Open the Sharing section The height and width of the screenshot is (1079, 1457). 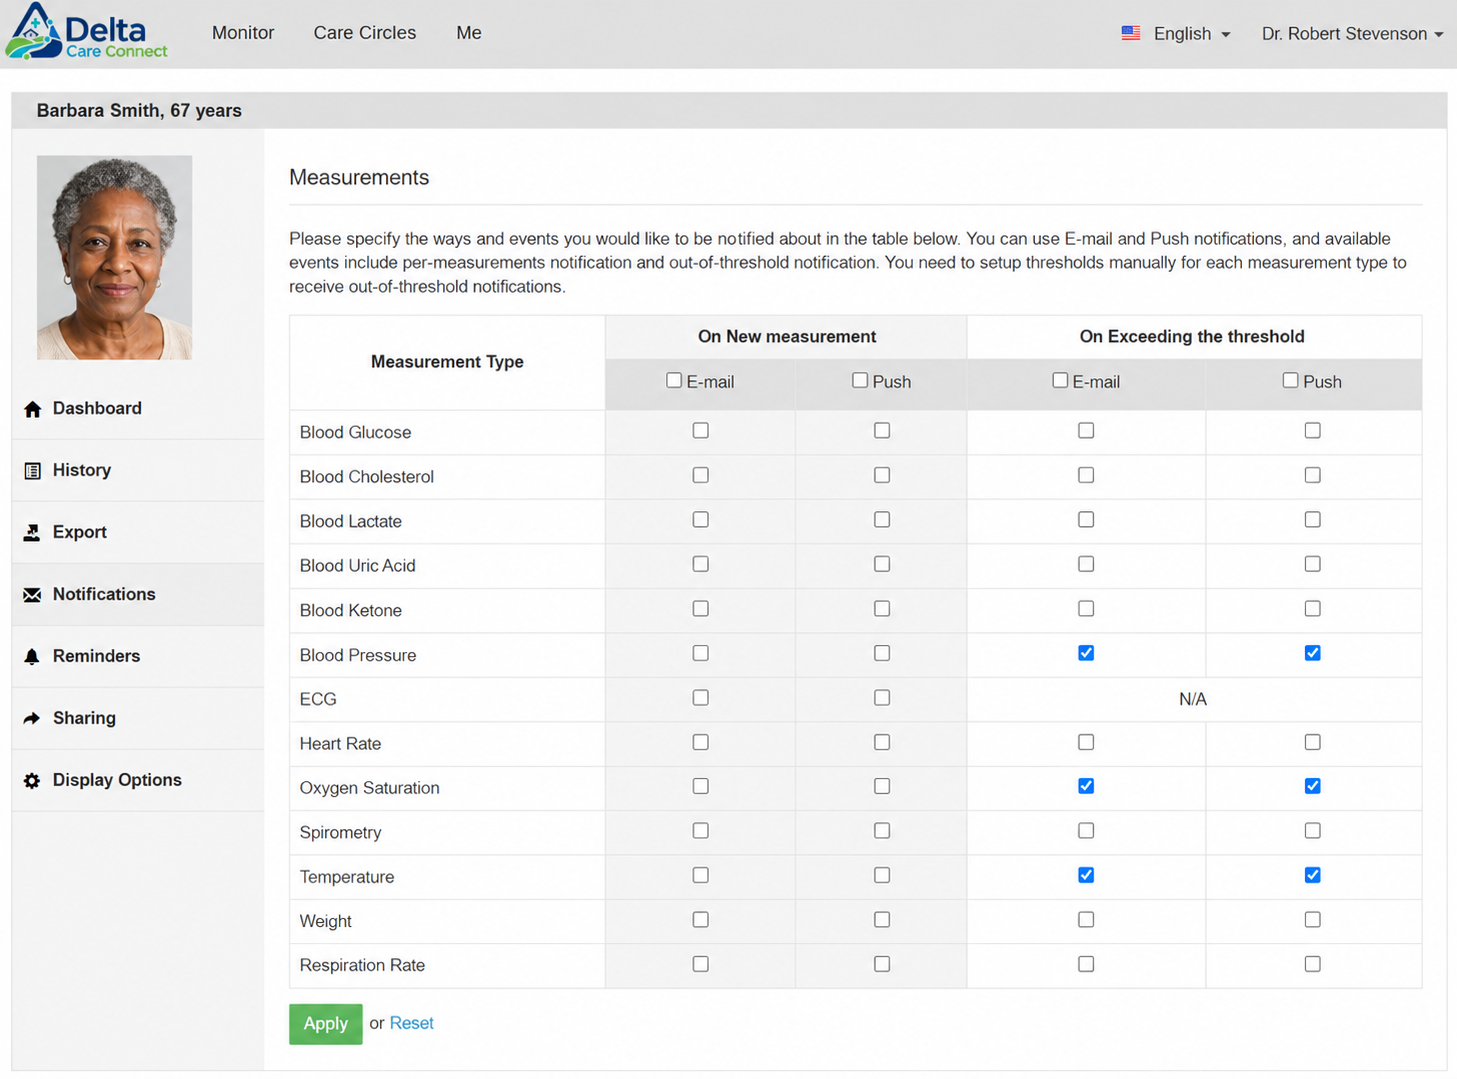[138, 719]
